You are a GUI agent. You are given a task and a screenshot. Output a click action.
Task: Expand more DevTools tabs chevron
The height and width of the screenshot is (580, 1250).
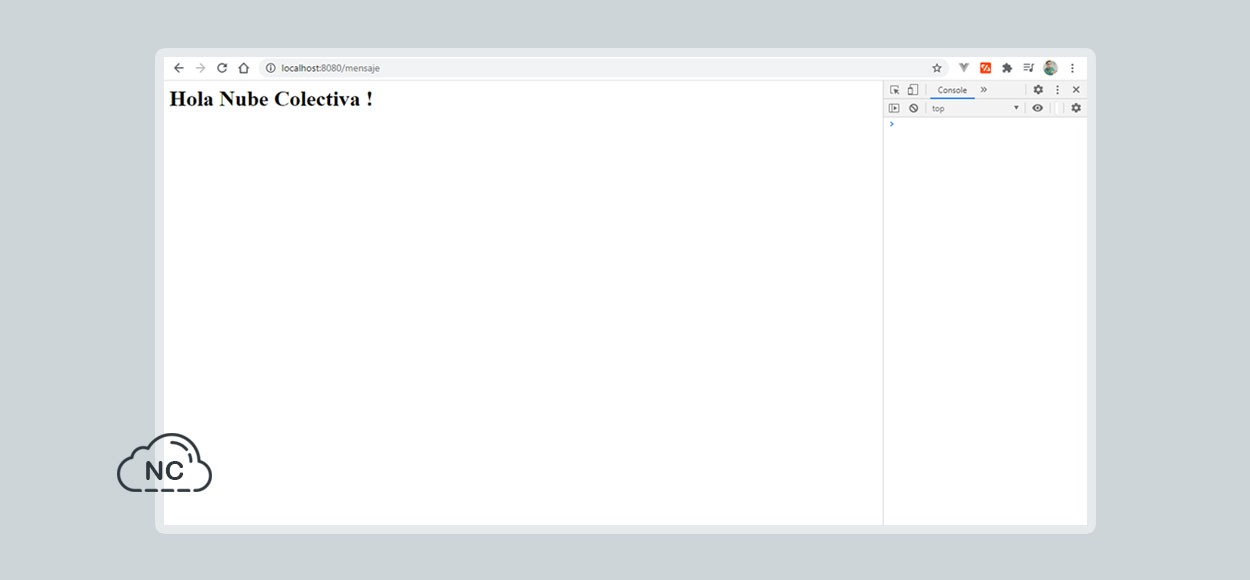pyautogui.click(x=984, y=90)
